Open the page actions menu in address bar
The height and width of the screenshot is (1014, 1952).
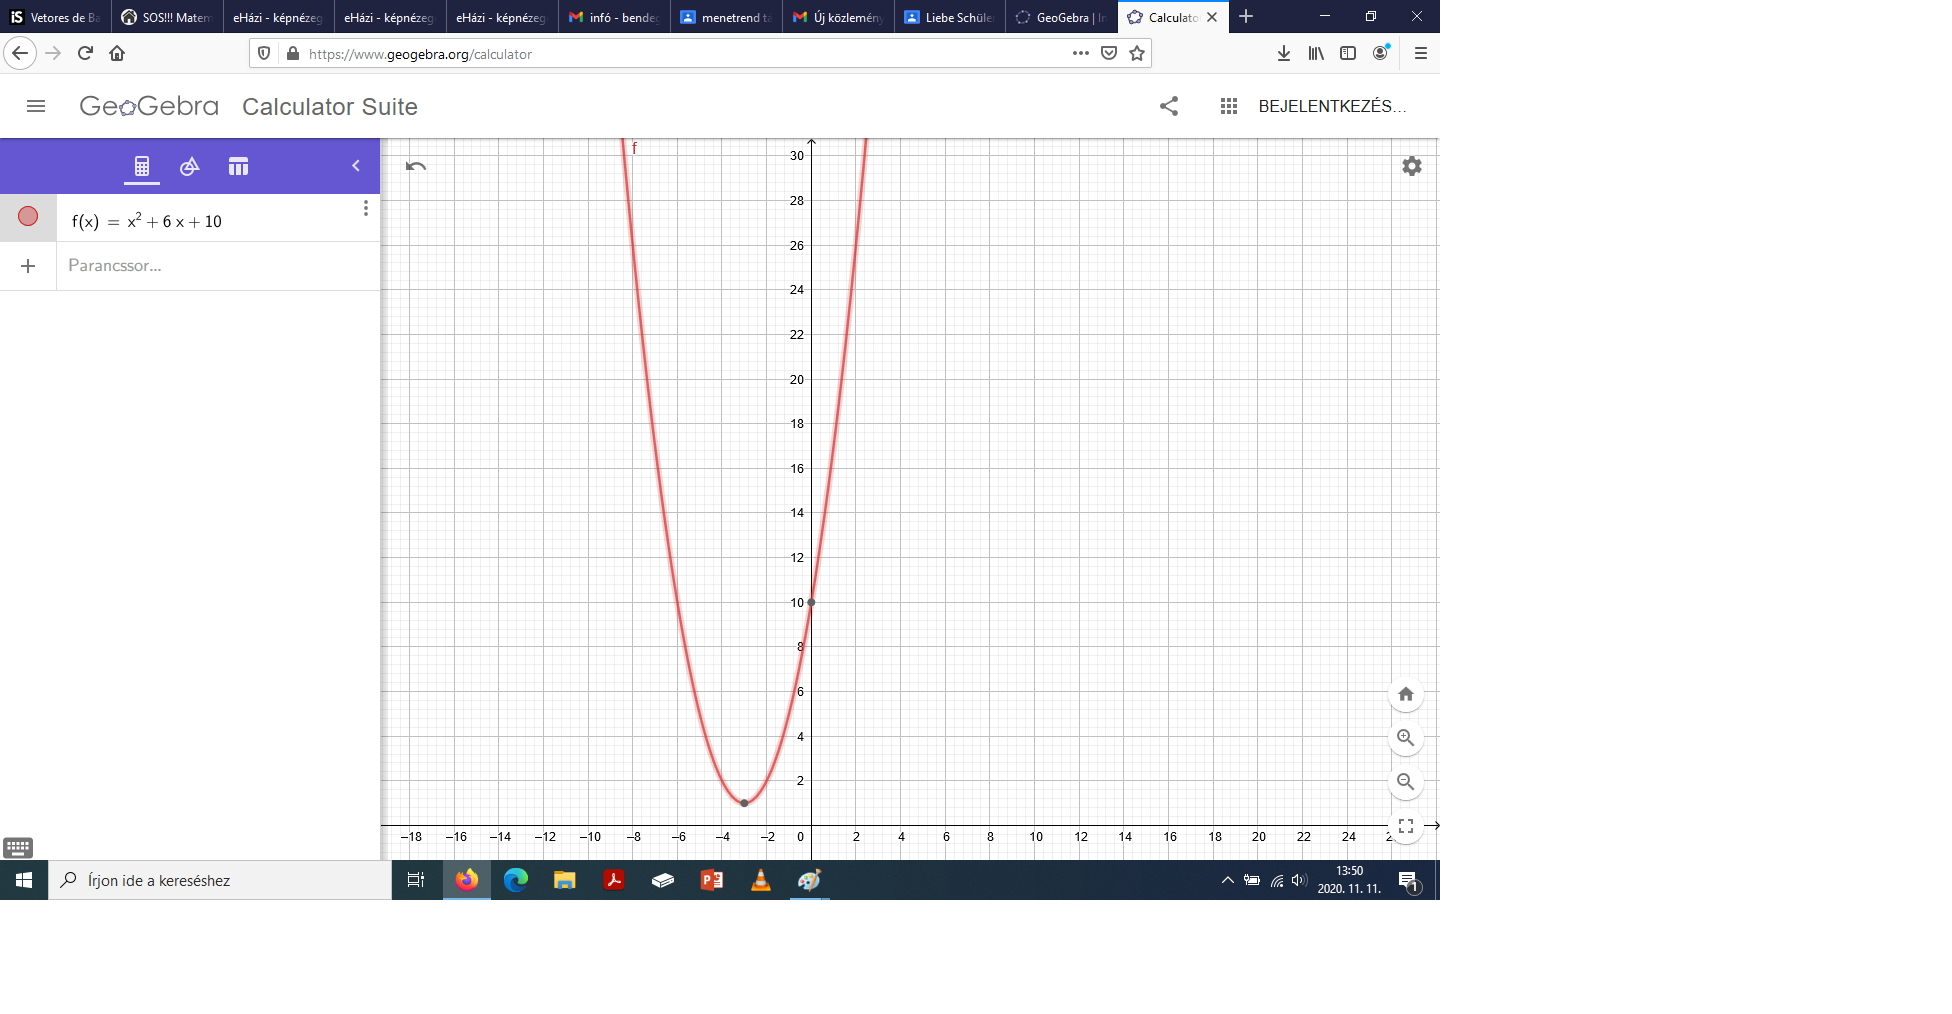pyautogui.click(x=1080, y=54)
